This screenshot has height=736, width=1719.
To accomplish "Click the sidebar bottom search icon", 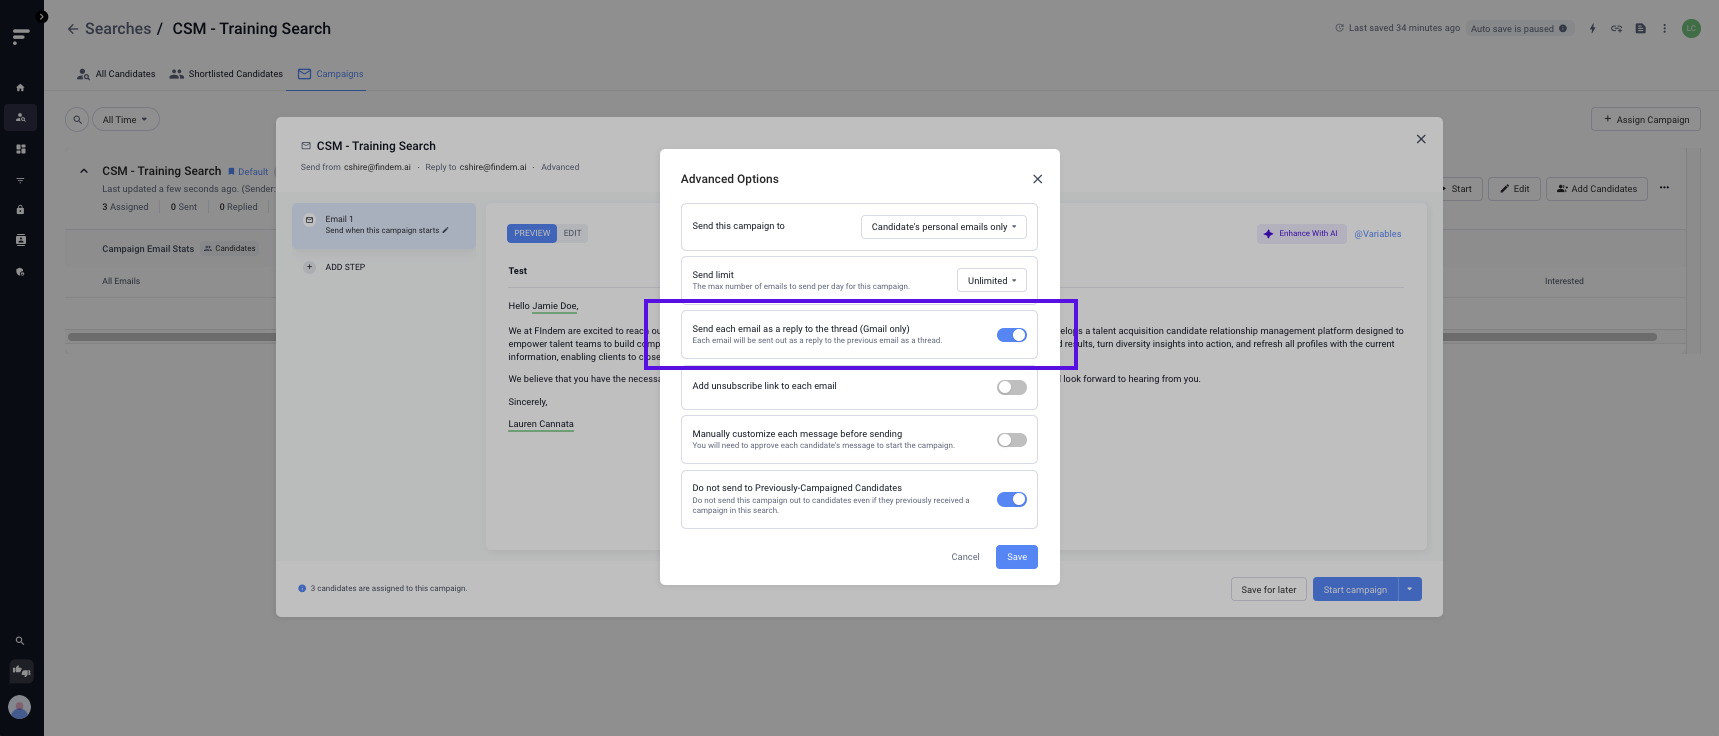I will tap(19, 641).
